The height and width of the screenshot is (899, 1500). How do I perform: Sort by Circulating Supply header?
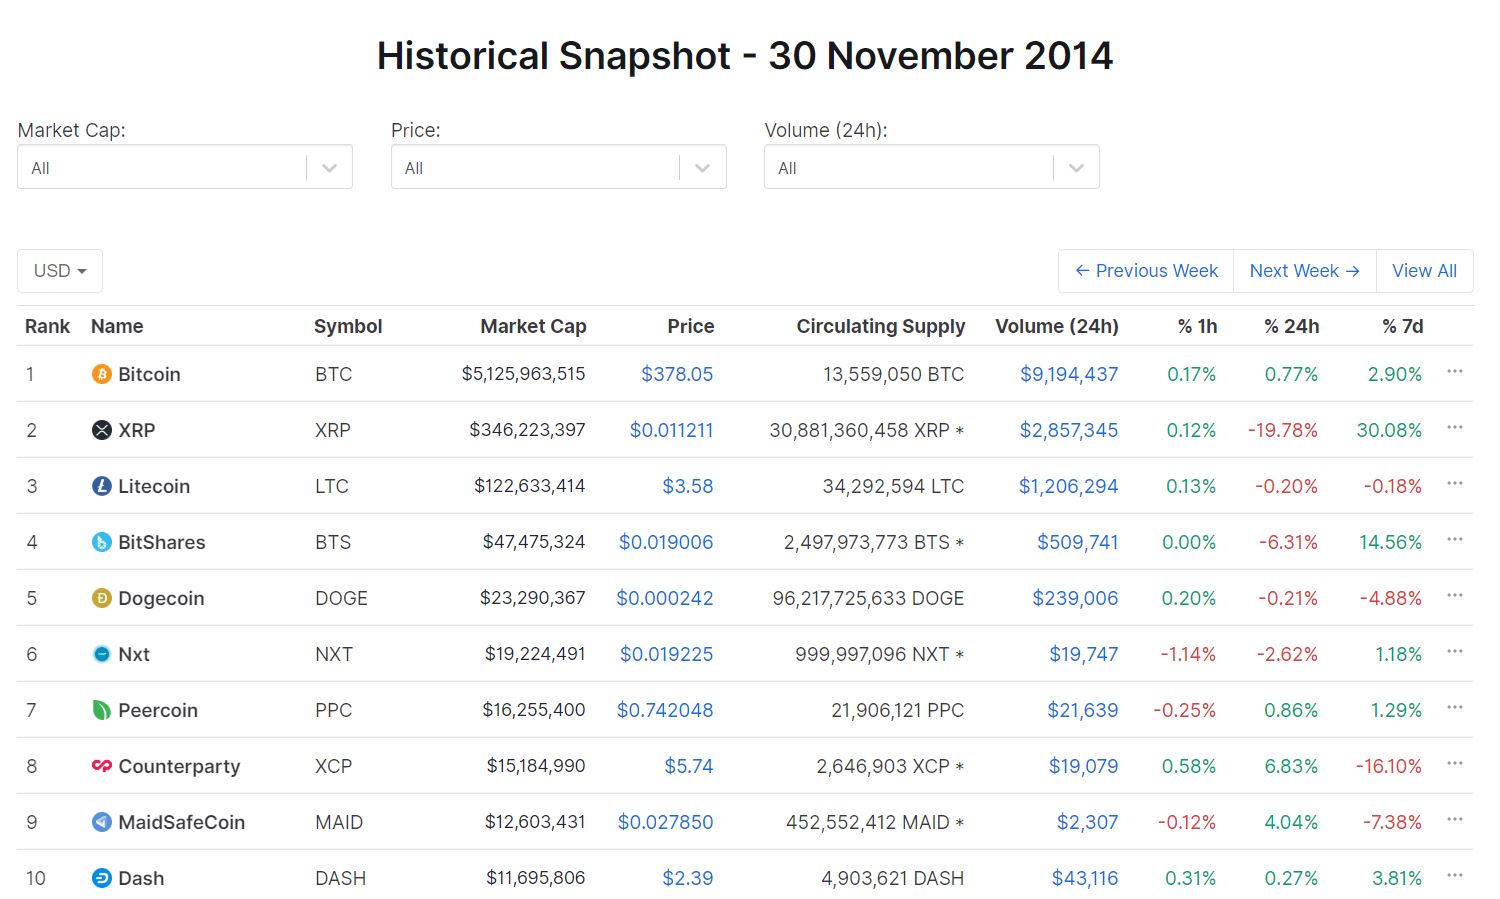(x=881, y=326)
